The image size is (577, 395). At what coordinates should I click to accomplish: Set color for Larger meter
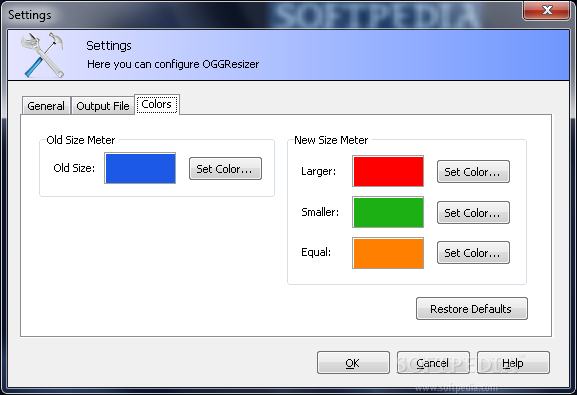[x=473, y=172]
